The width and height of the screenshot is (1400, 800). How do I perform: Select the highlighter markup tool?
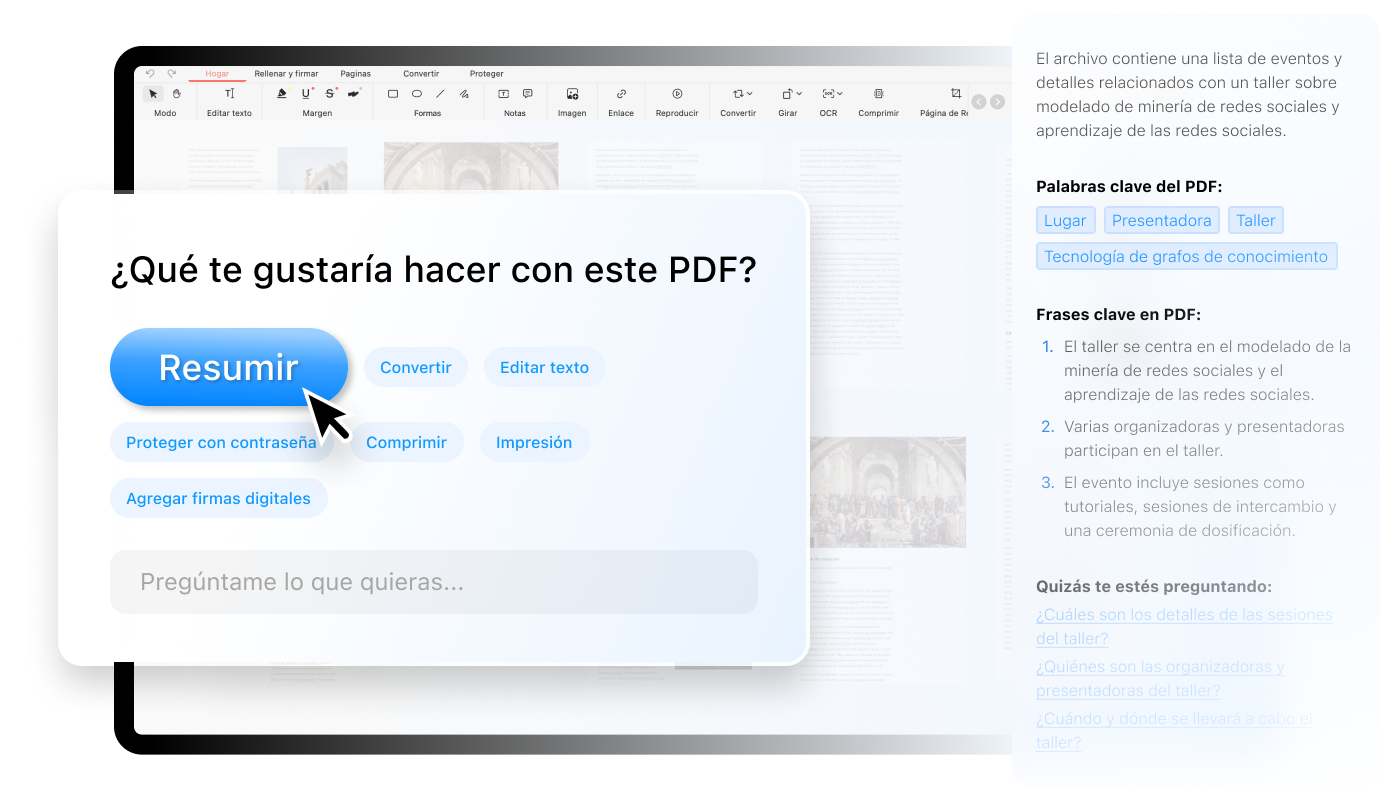(x=281, y=94)
